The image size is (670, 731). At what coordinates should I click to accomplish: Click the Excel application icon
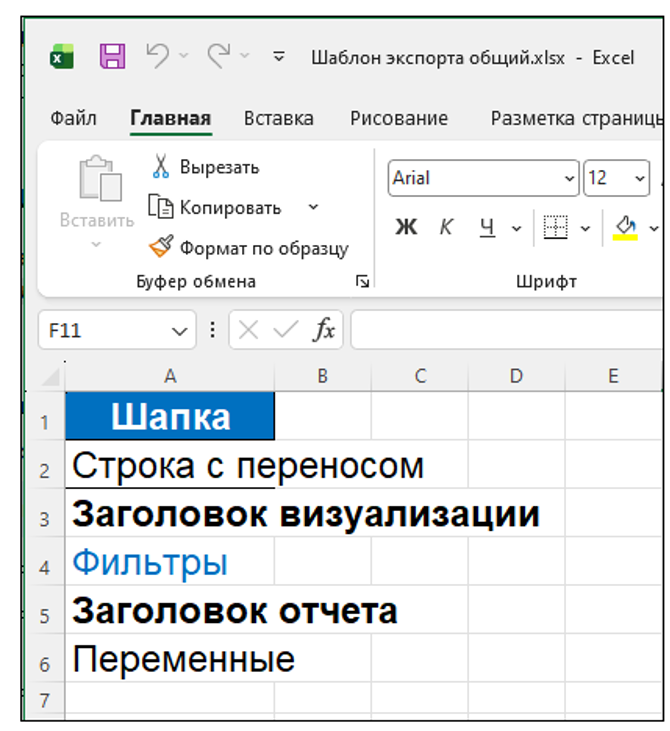(62, 57)
